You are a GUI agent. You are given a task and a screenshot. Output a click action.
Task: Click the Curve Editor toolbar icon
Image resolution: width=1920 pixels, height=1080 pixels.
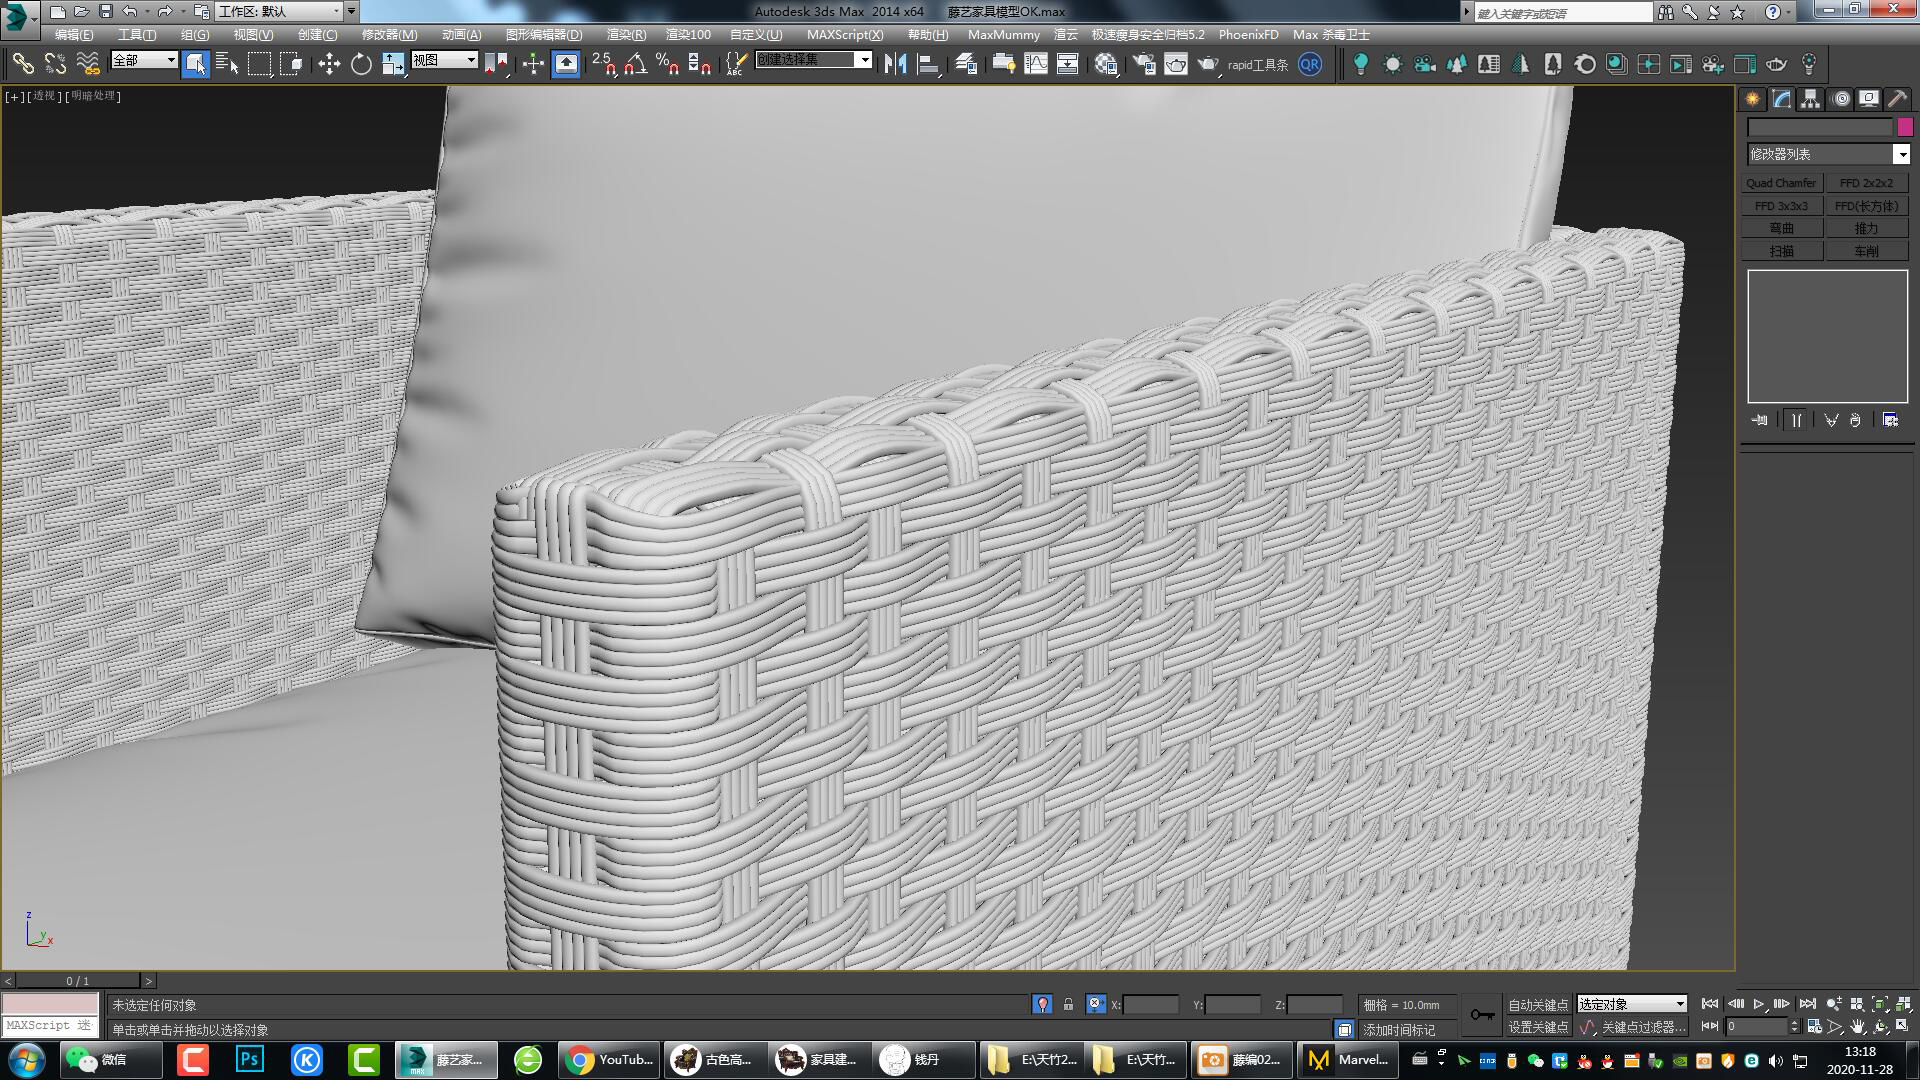pos(1036,65)
